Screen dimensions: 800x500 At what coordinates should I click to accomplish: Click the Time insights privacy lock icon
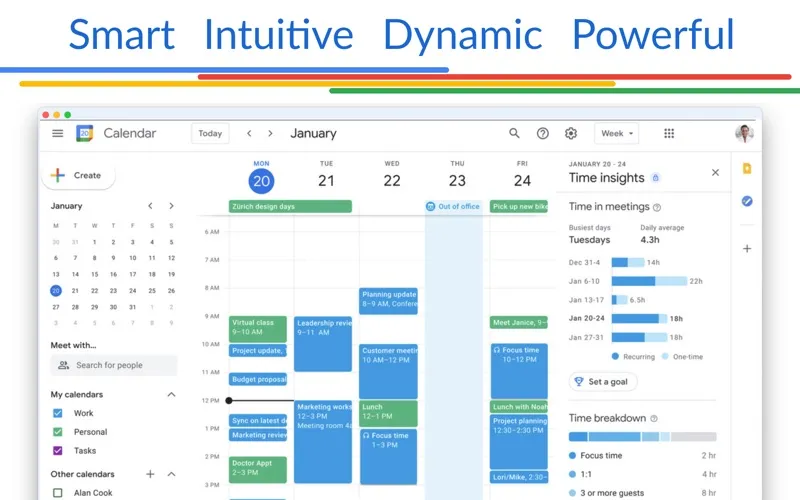pyautogui.click(x=656, y=178)
